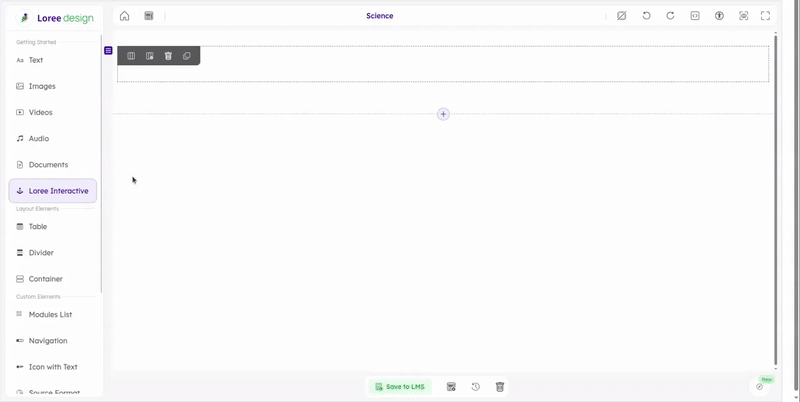
Task: Click the redo arrow icon
Action: point(670,16)
